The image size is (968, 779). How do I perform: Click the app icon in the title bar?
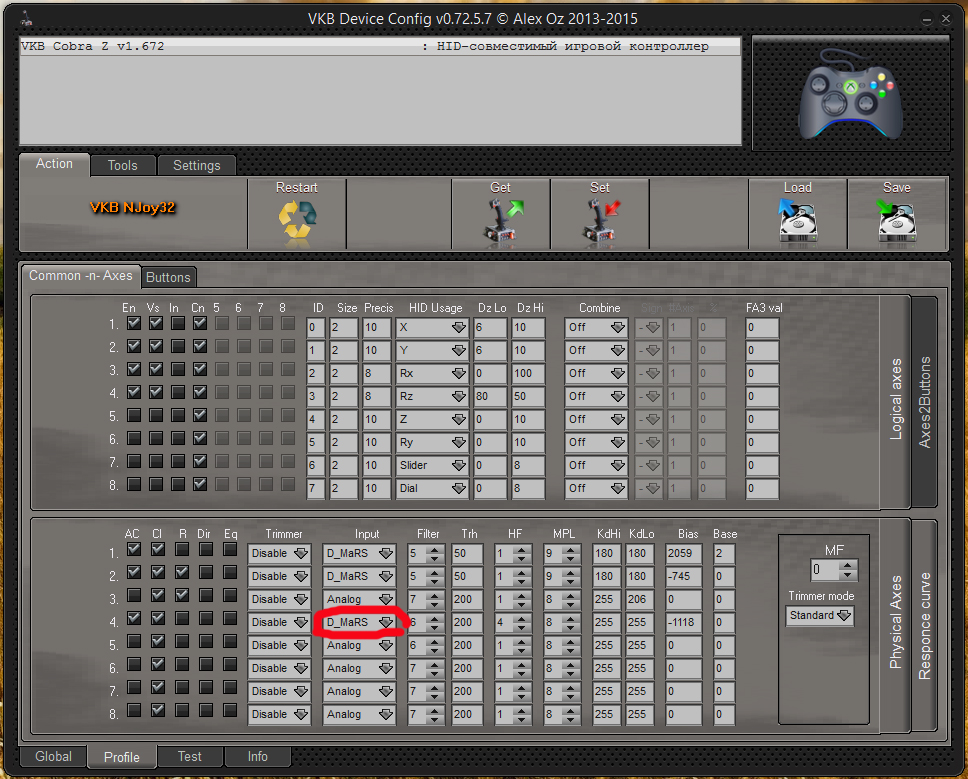click(26, 19)
